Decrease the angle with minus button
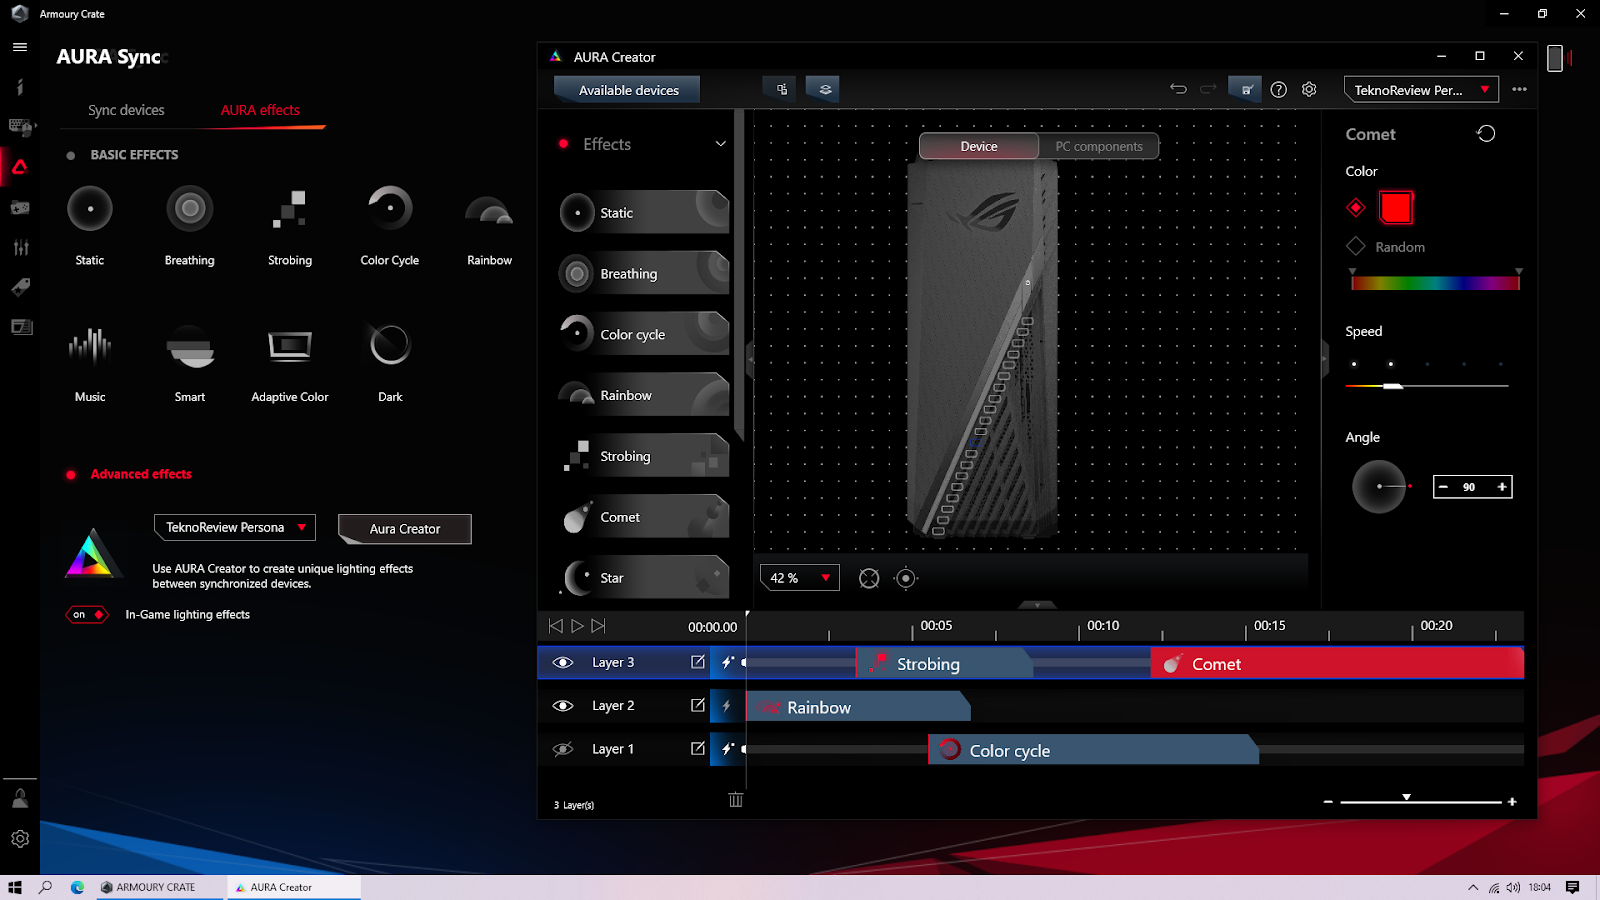 point(1443,487)
